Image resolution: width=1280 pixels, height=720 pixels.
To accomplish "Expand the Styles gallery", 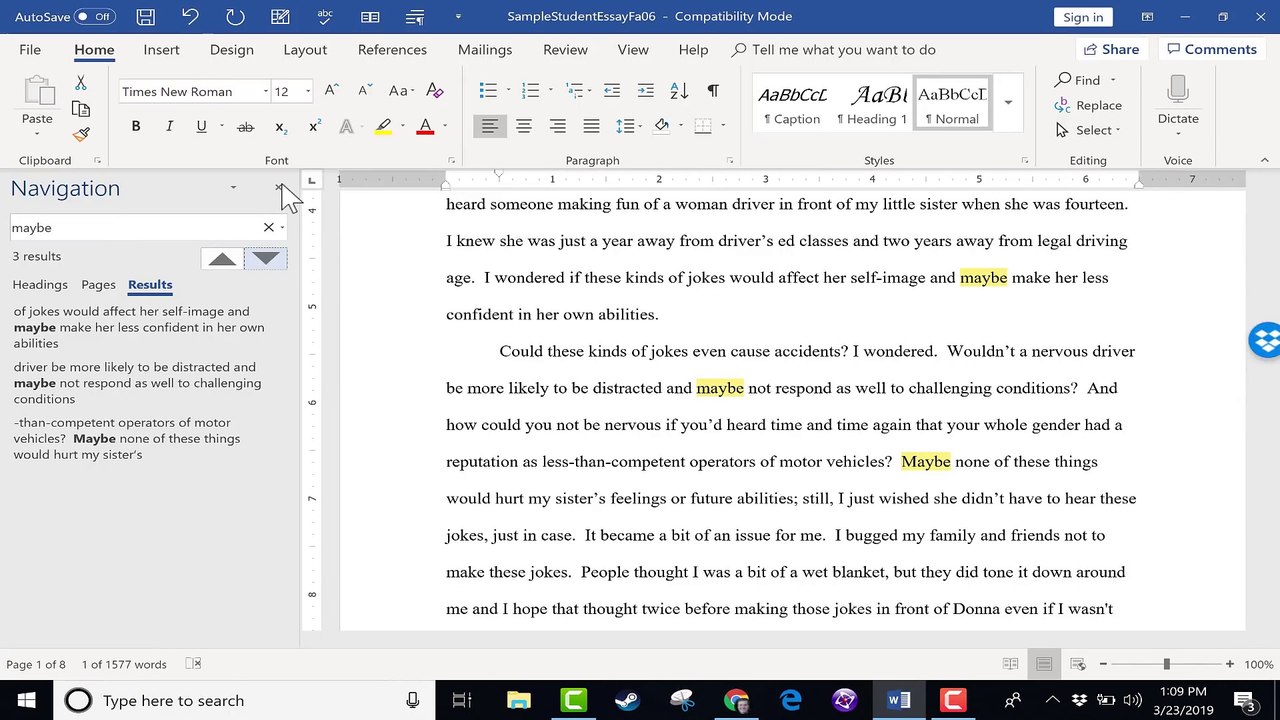I will click(x=1008, y=102).
